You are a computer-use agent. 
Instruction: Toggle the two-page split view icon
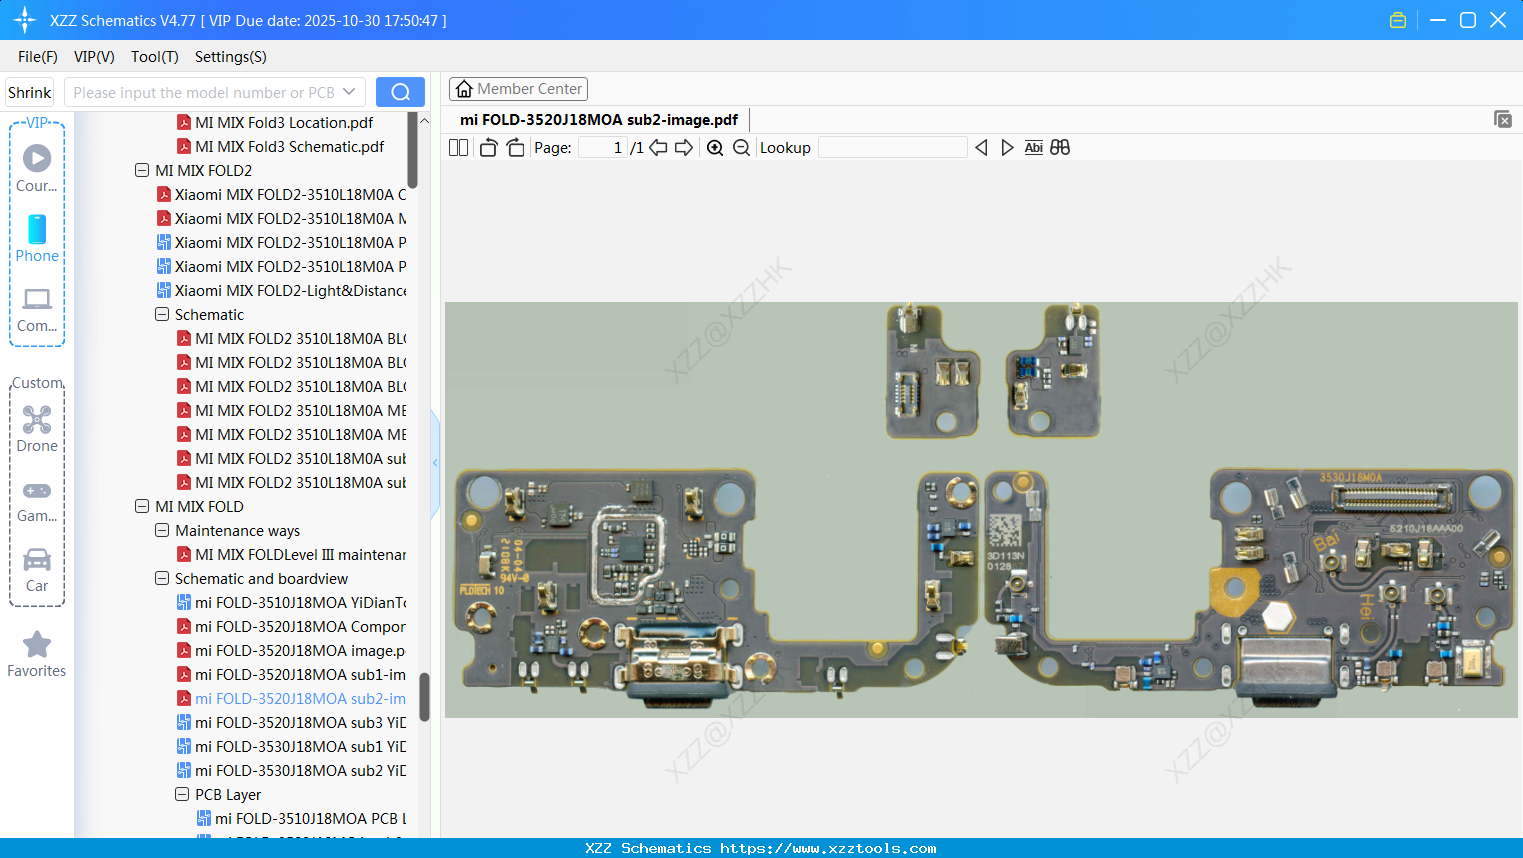coord(458,148)
